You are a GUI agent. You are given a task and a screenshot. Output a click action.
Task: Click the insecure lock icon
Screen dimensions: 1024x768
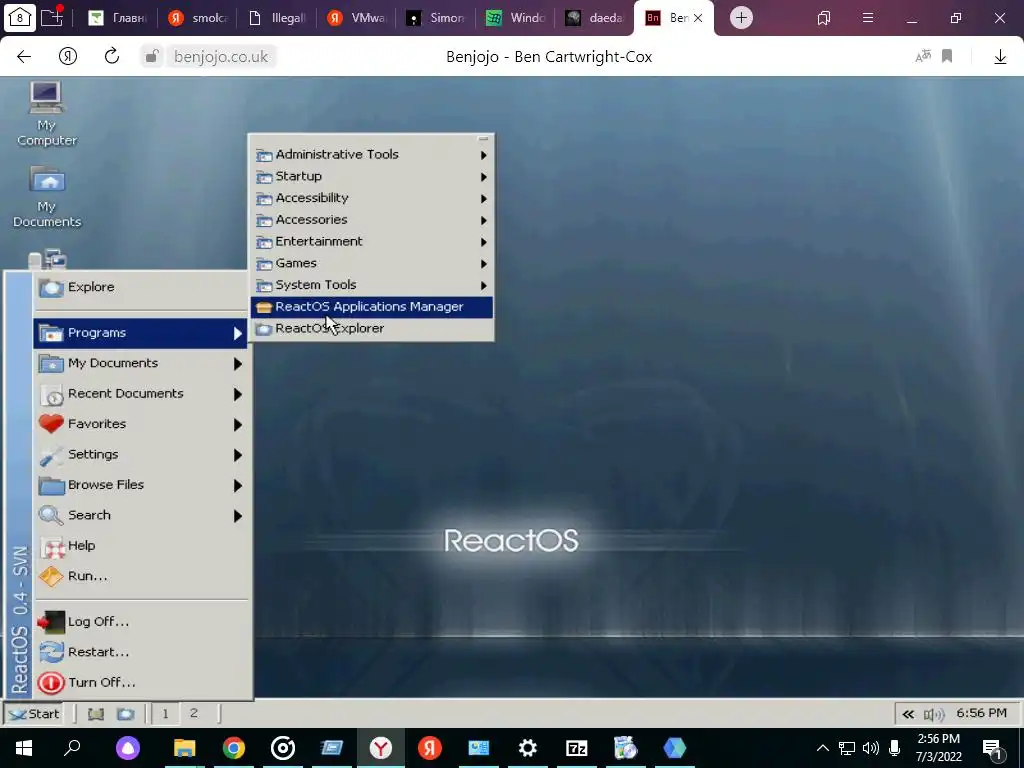pos(152,57)
